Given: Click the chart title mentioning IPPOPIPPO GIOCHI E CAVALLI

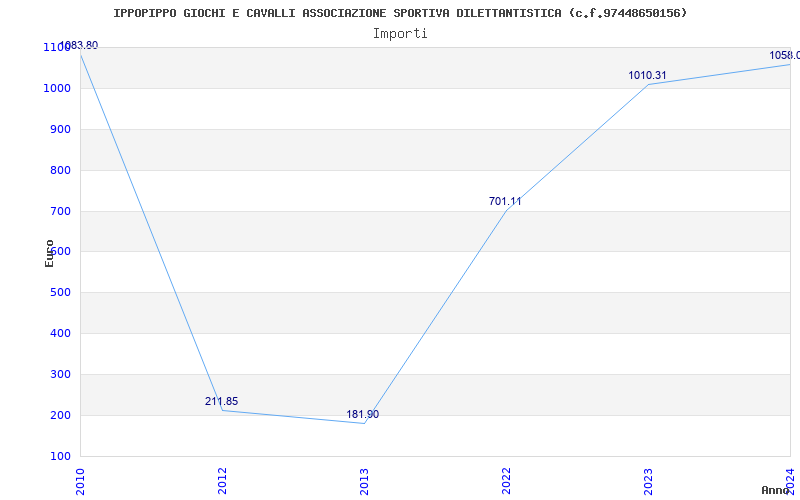Looking at the screenshot, I should [400, 13].
